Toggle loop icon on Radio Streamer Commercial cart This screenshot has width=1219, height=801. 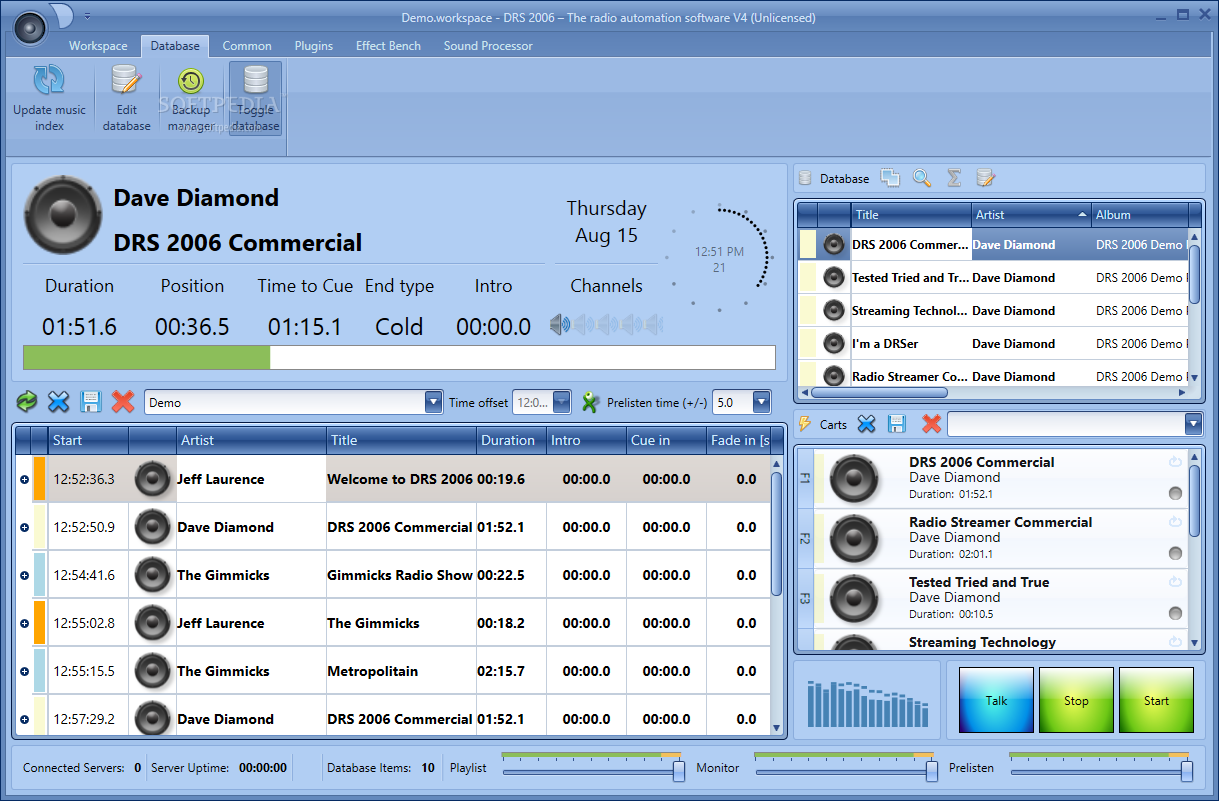[x=1175, y=522]
